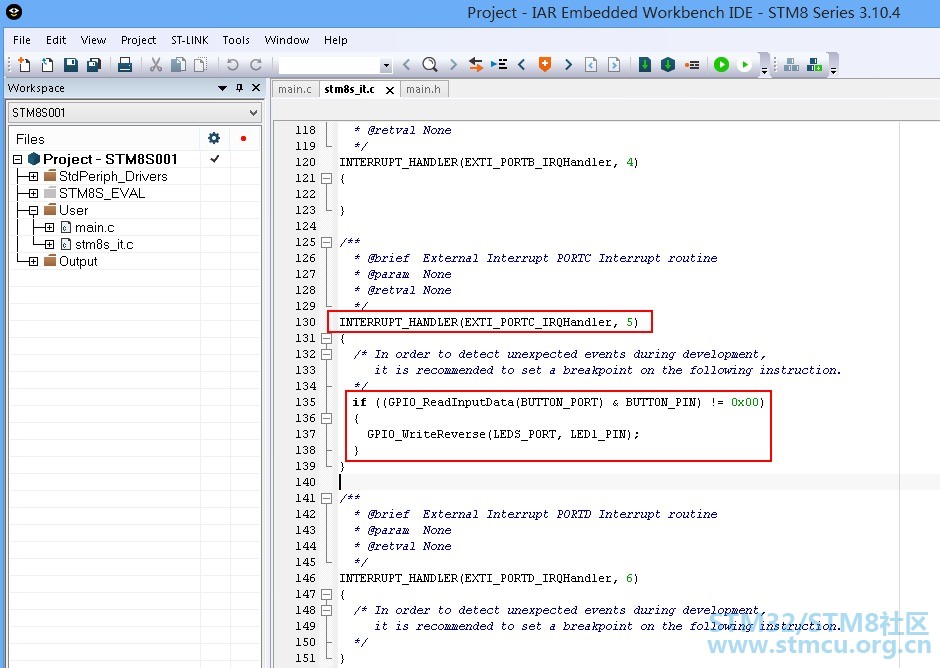Click the Redo arrow icon
940x668 pixels.
[x=256, y=64]
